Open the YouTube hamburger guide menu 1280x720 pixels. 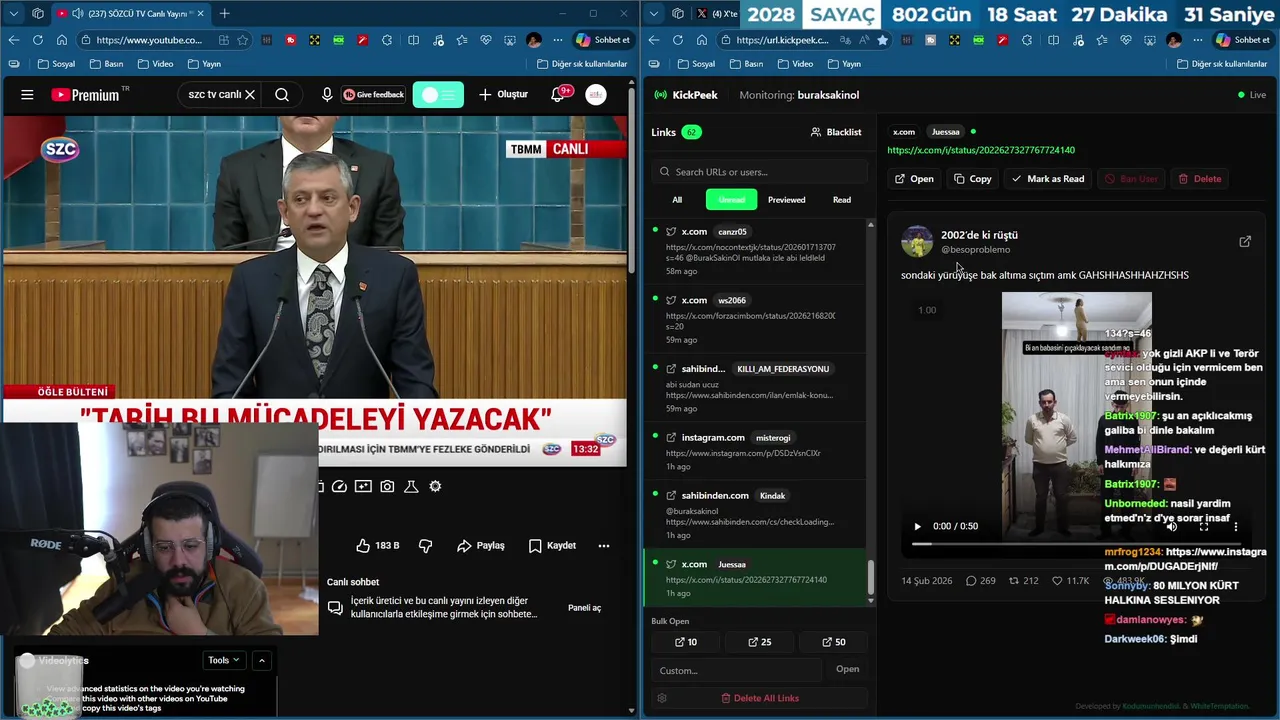[27, 95]
